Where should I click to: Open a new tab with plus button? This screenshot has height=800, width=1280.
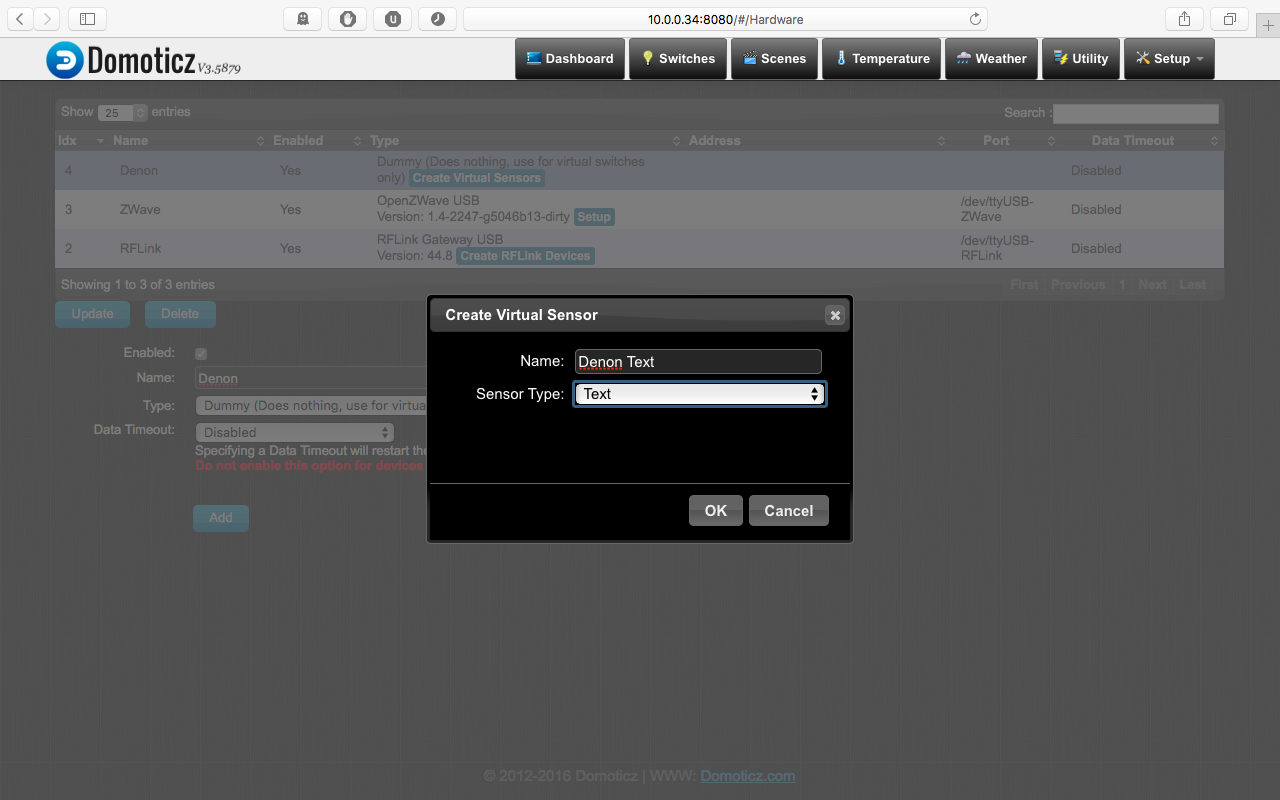1268,26
